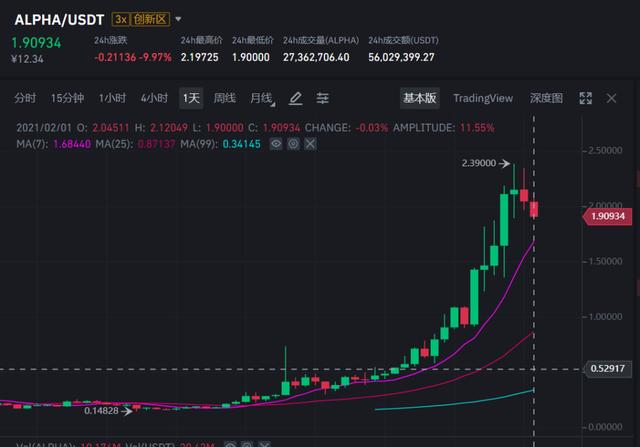The height and width of the screenshot is (447, 640).
Task: Open the 月线 interval dropdown
Action: coord(262,98)
